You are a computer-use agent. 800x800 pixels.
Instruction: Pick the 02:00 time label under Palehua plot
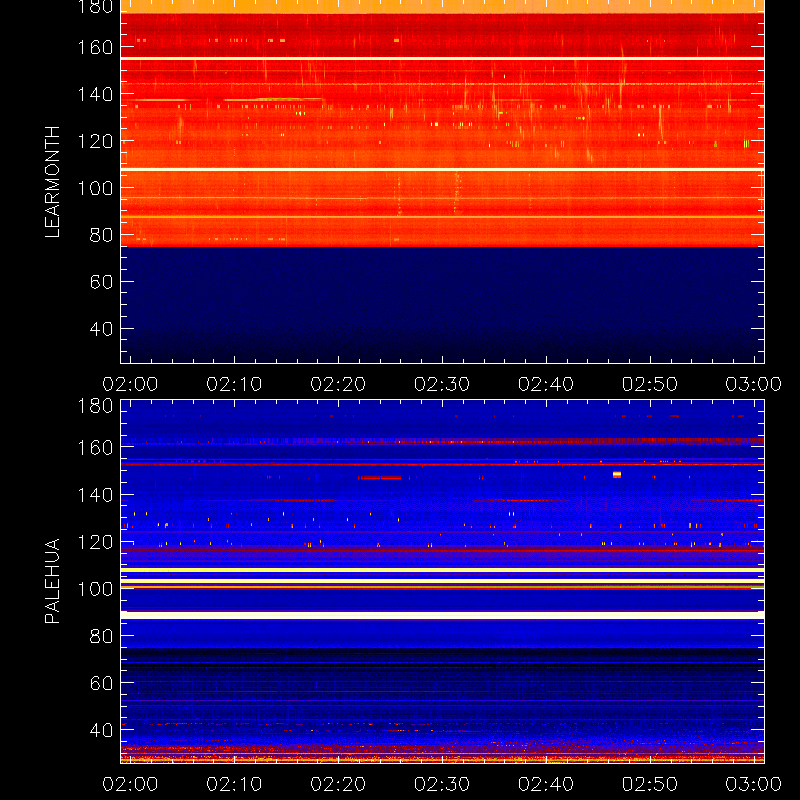(130, 784)
